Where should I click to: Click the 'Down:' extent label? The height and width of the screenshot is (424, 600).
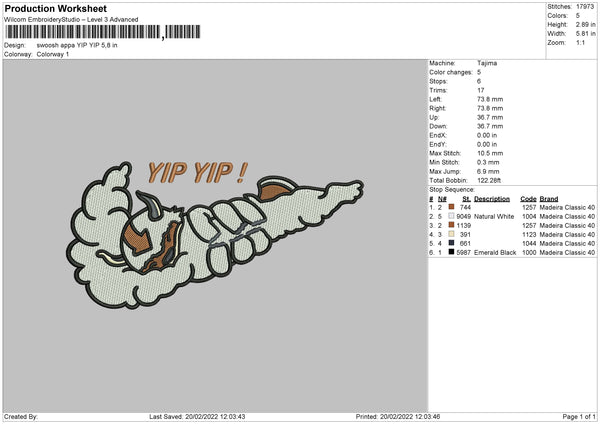pyautogui.click(x=438, y=126)
